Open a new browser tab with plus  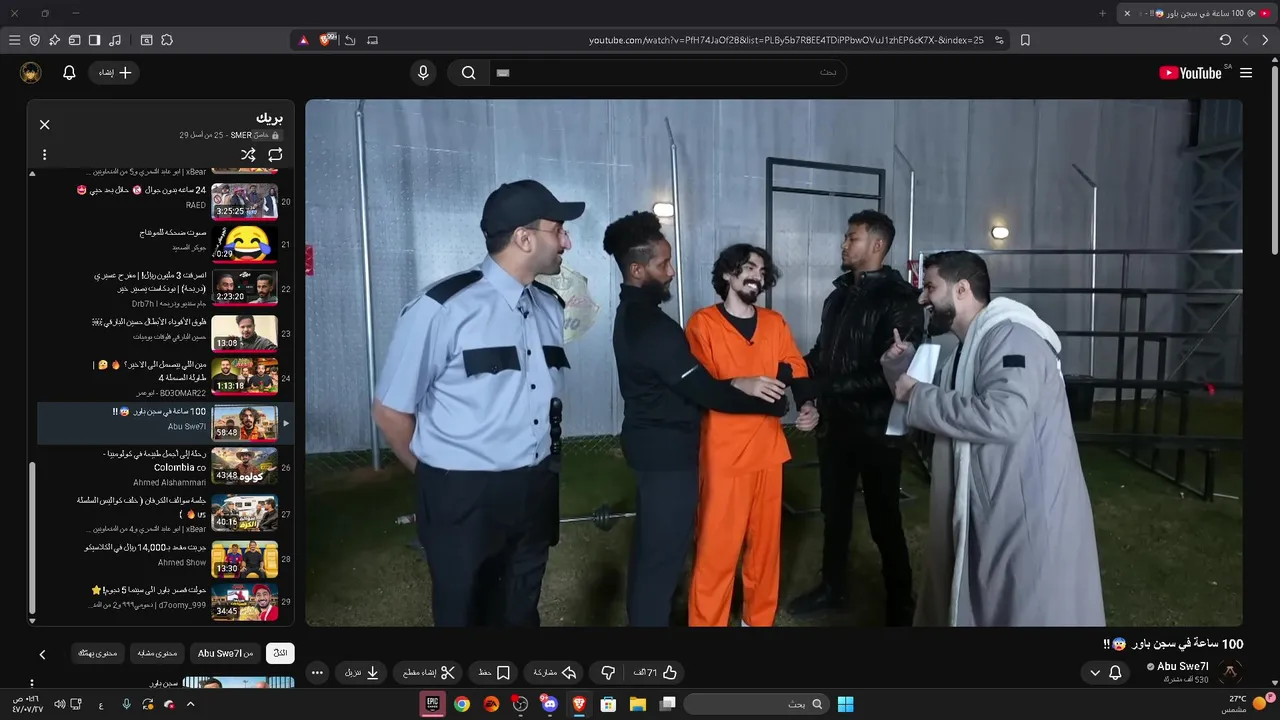tap(1103, 13)
